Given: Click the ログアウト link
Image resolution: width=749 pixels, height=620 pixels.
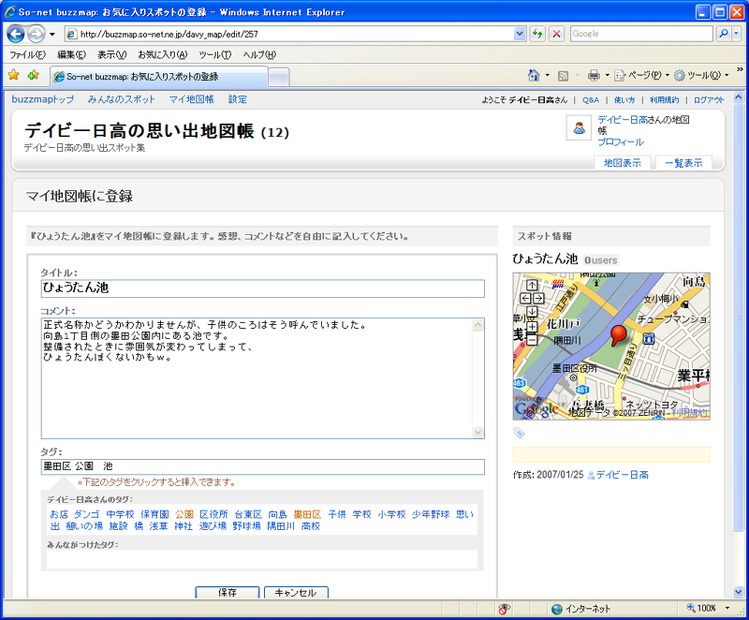Looking at the screenshot, I should 709,100.
